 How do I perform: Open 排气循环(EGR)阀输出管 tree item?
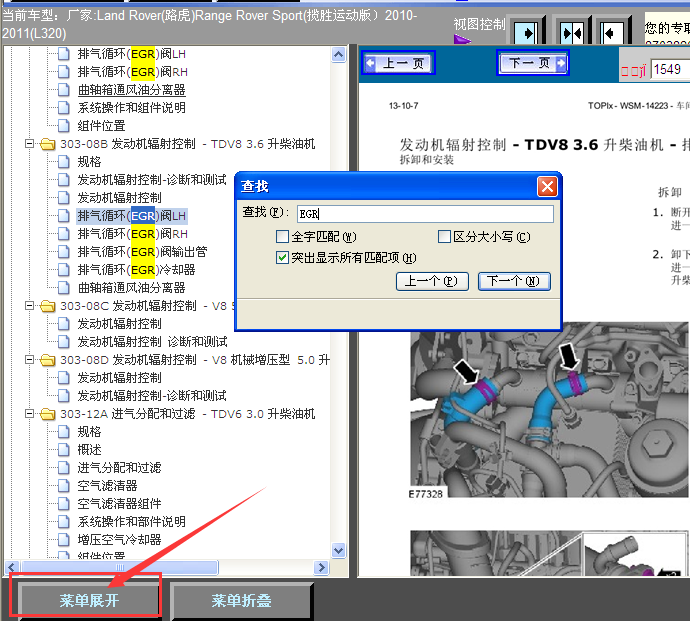coord(142,252)
